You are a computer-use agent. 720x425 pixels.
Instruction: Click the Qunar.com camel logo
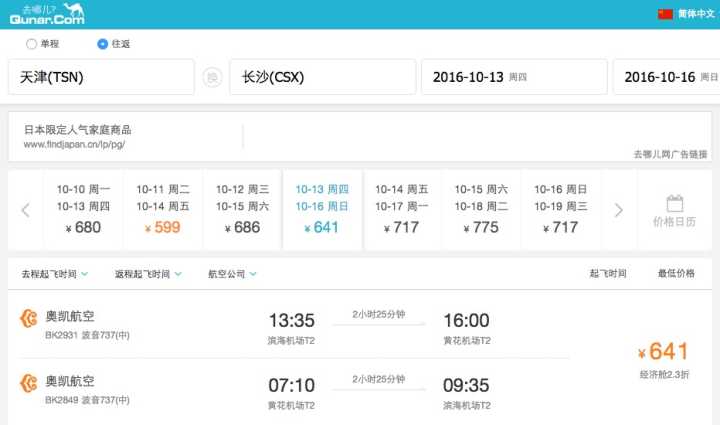pos(46,14)
